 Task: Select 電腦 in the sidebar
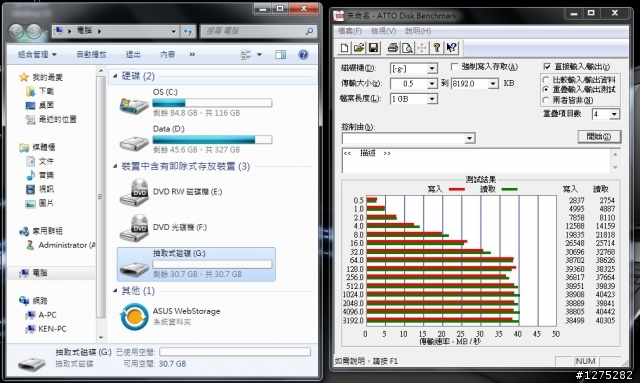coord(33,273)
